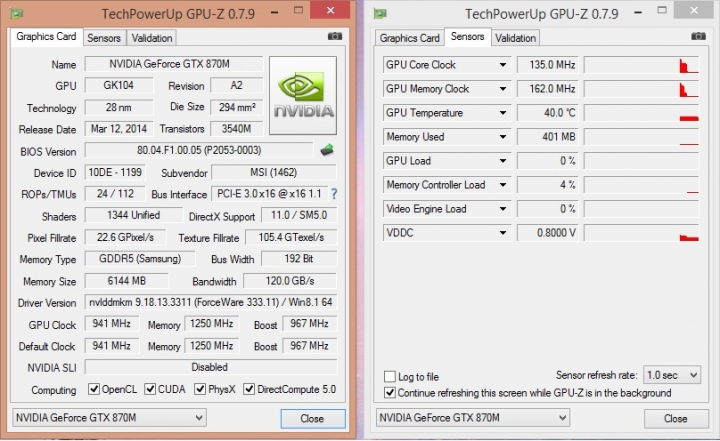Open the GPU selector dropdown in left window
Image resolution: width=720 pixels, height=441 pixels.
[109, 418]
